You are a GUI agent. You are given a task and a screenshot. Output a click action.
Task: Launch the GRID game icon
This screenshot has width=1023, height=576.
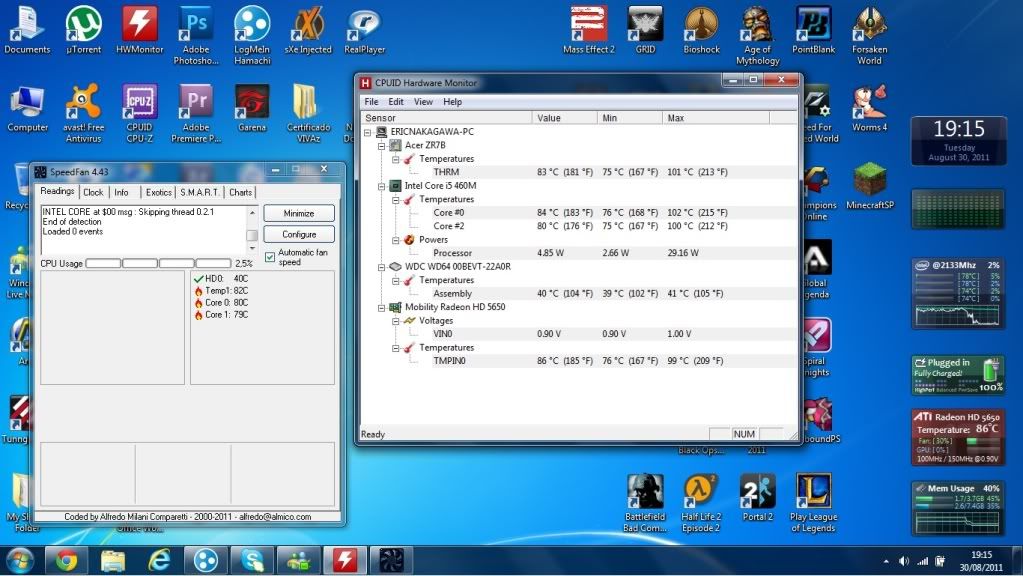click(x=645, y=30)
